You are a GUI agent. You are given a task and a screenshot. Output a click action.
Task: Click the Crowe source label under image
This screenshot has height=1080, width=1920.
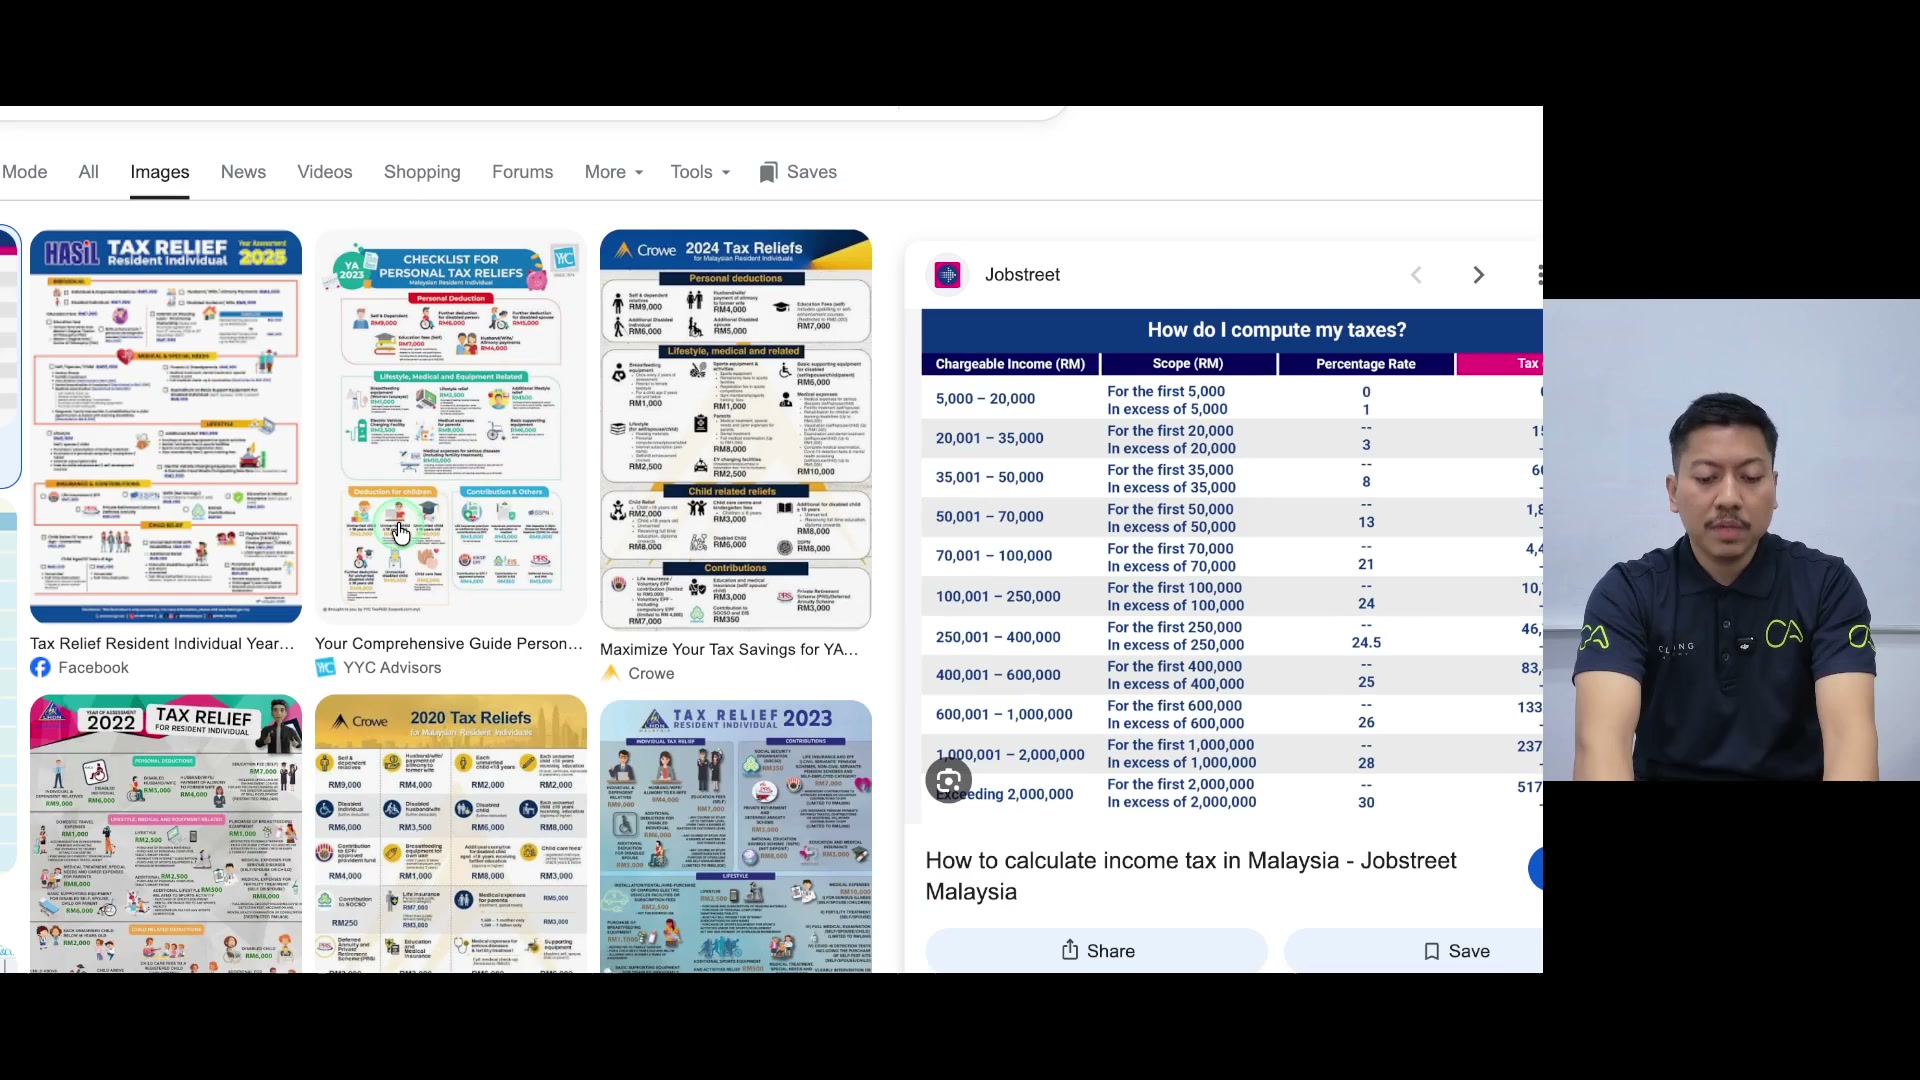[x=651, y=674]
